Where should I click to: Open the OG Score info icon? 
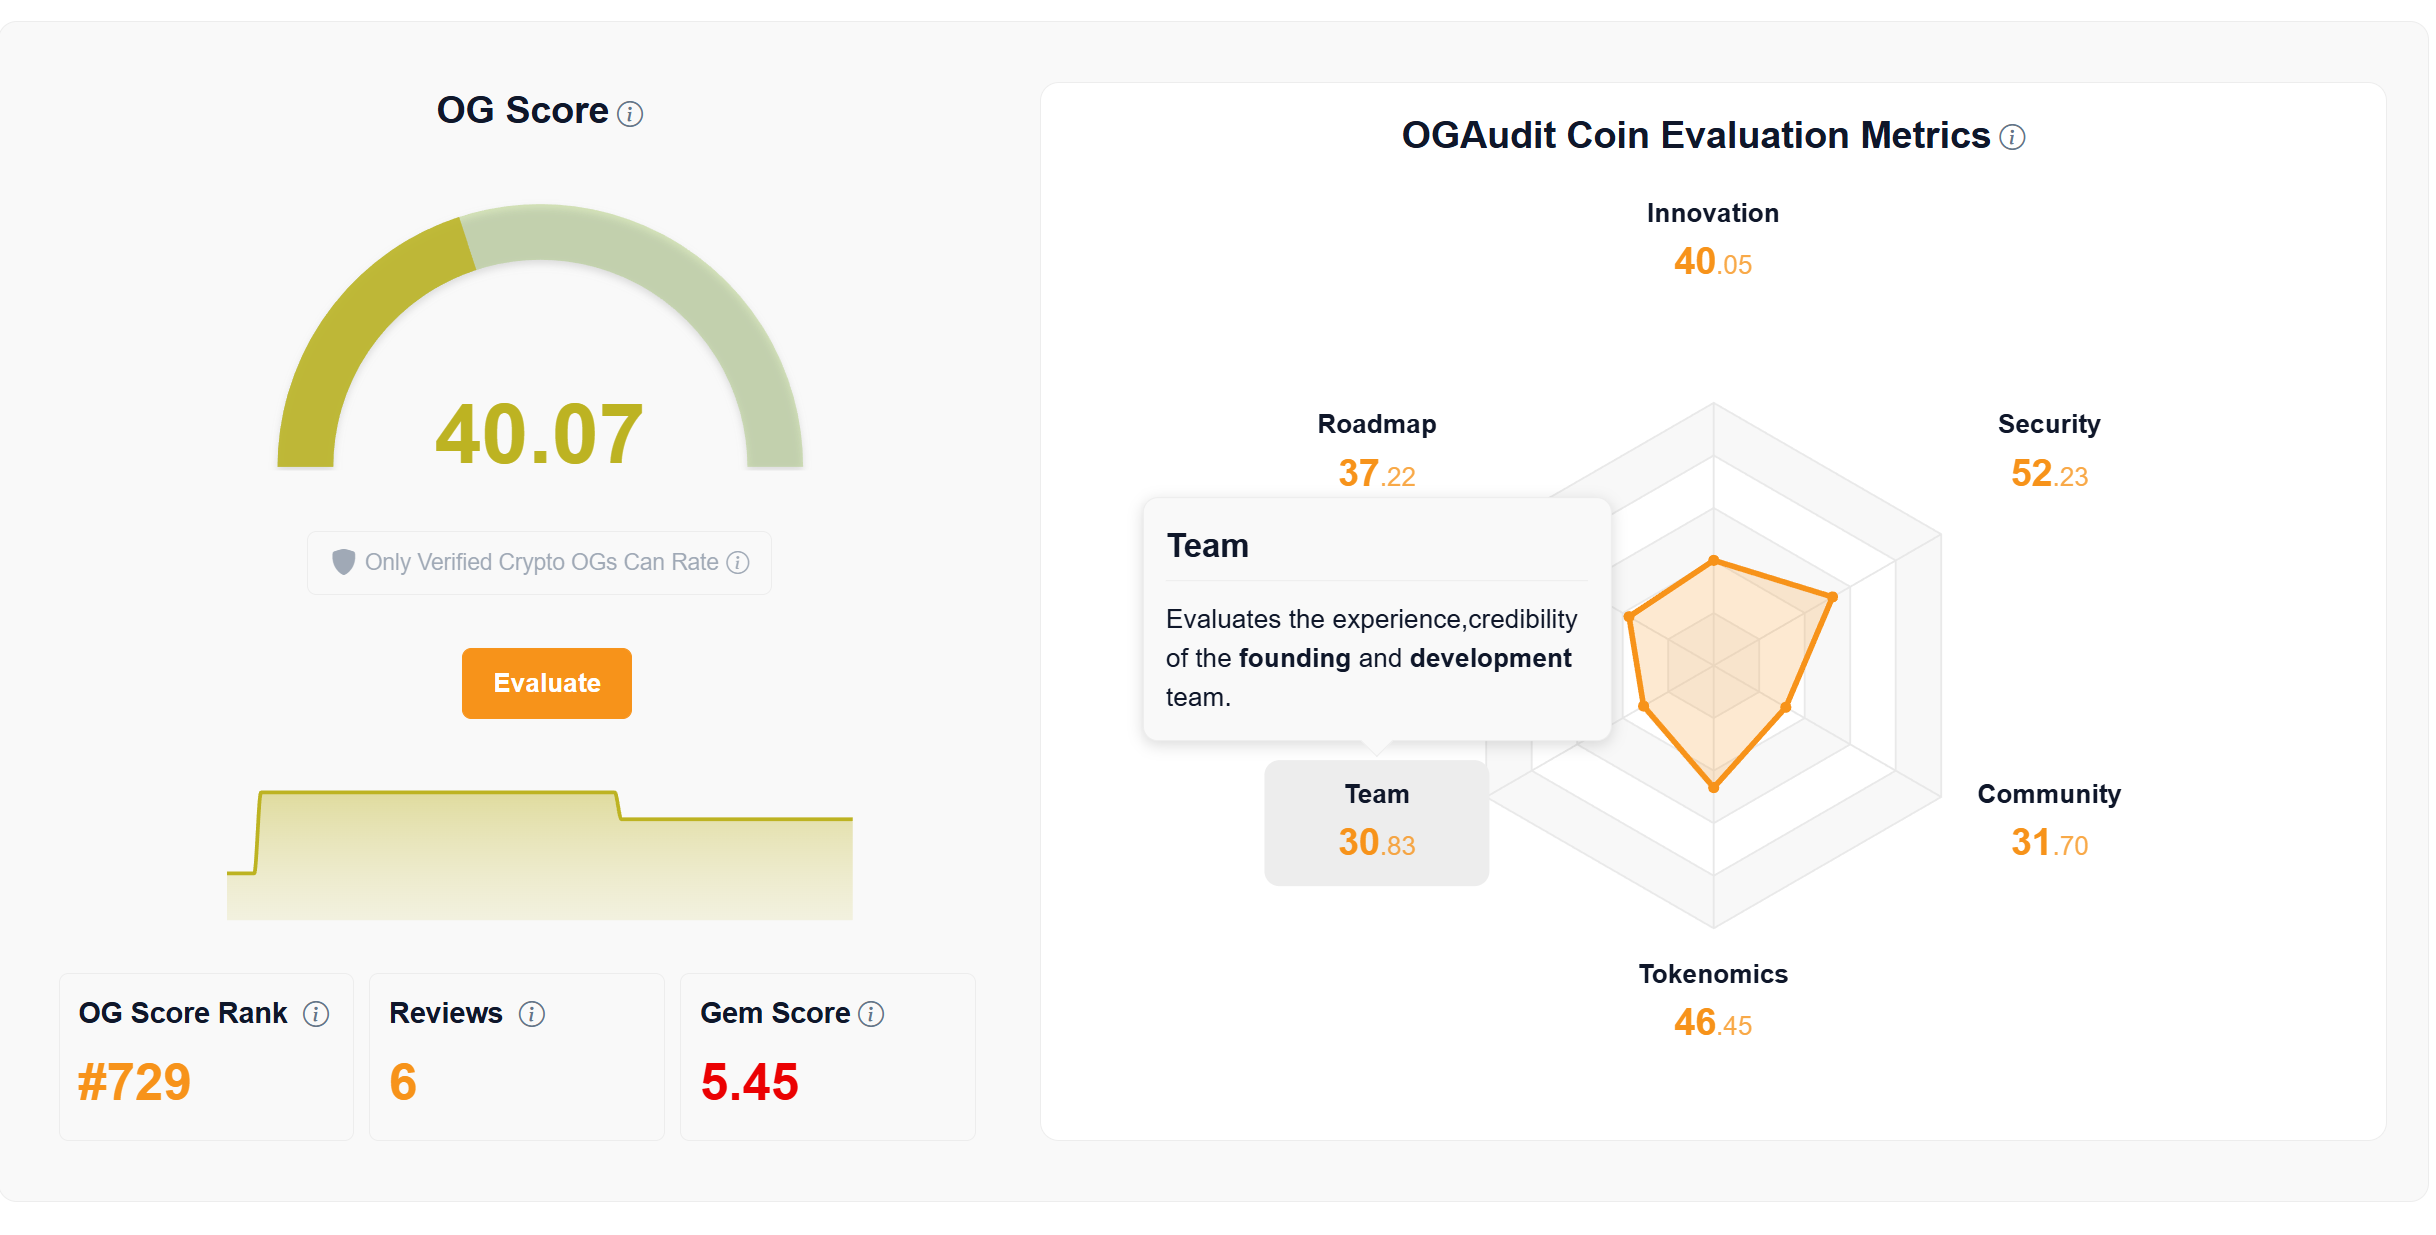pyautogui.click(x=629, y=113)
